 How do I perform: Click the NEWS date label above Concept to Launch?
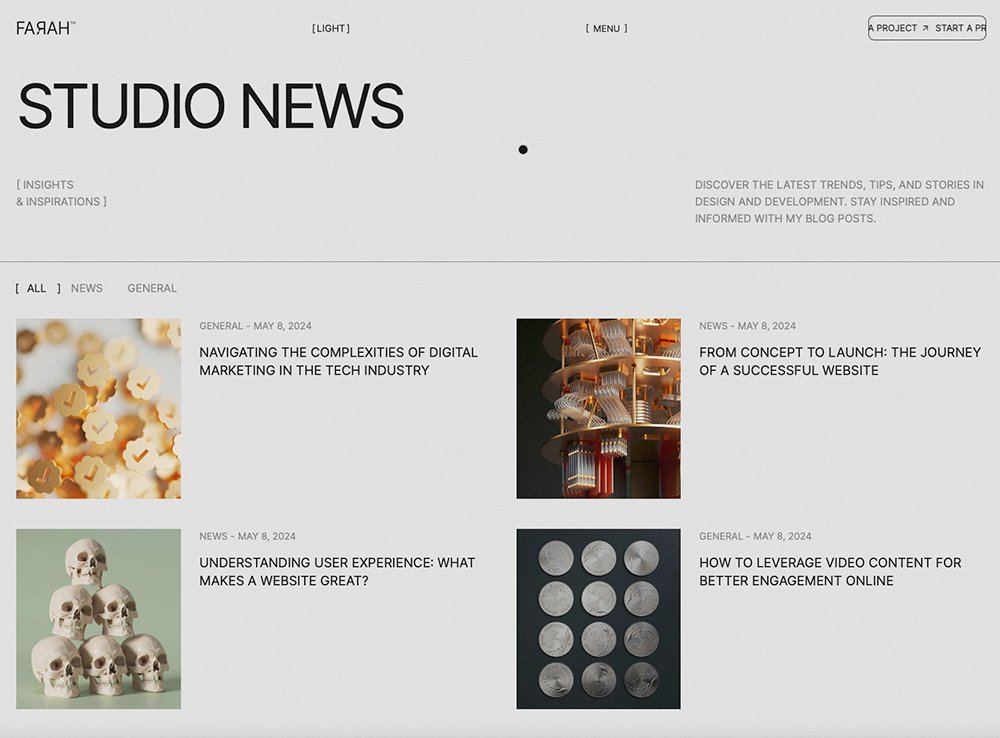click(747, 326)
